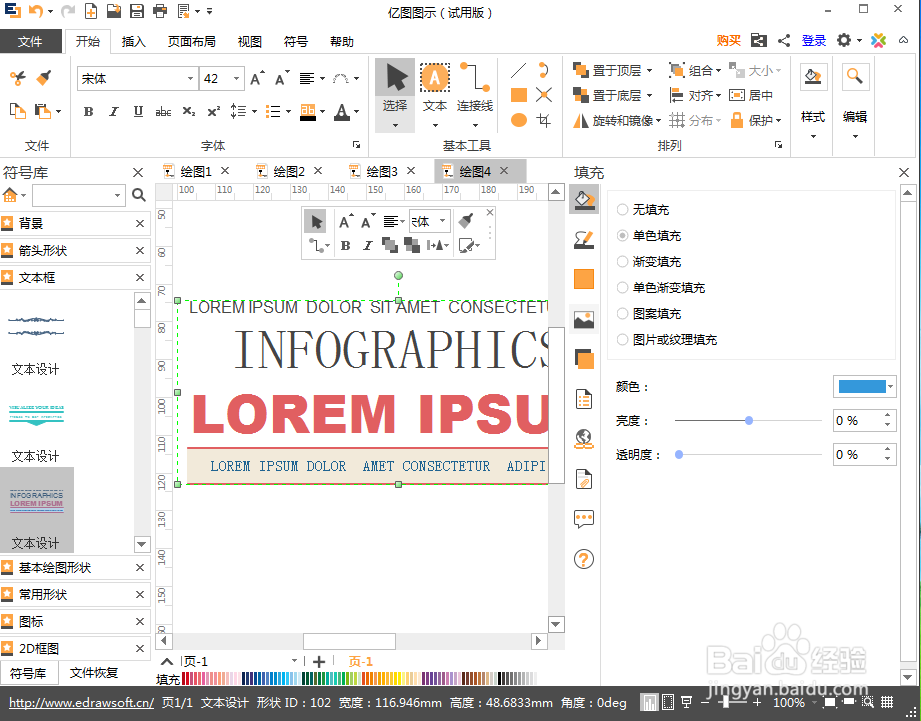This screenshot has height=721, width=921.
Task: Open the hyperlink globe panel icon
Action: pyautogui.click(x=584, y=439)
